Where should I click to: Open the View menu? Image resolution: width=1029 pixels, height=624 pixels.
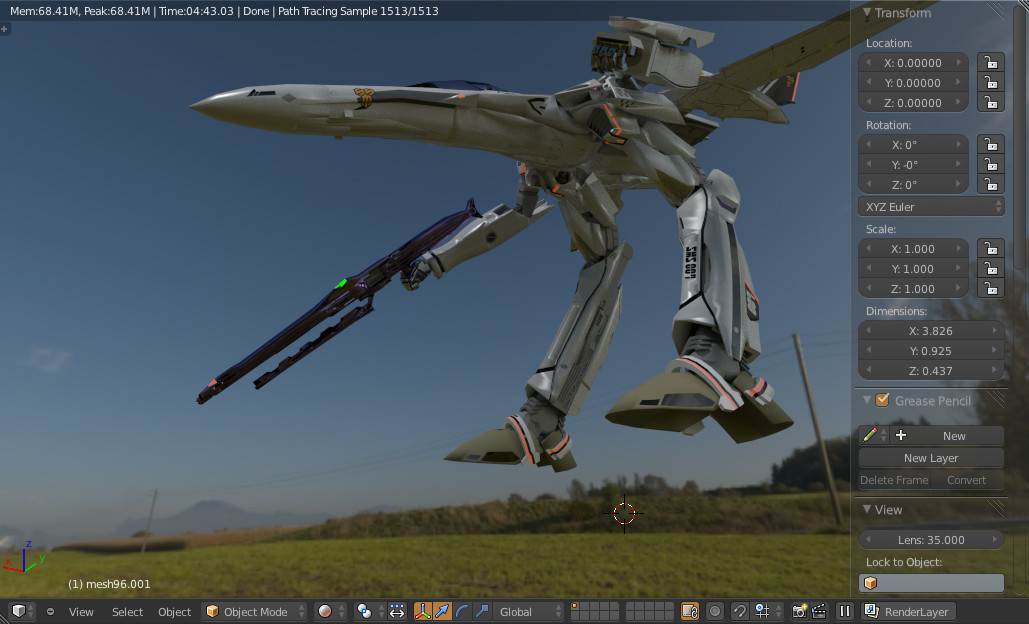point(81,612)
